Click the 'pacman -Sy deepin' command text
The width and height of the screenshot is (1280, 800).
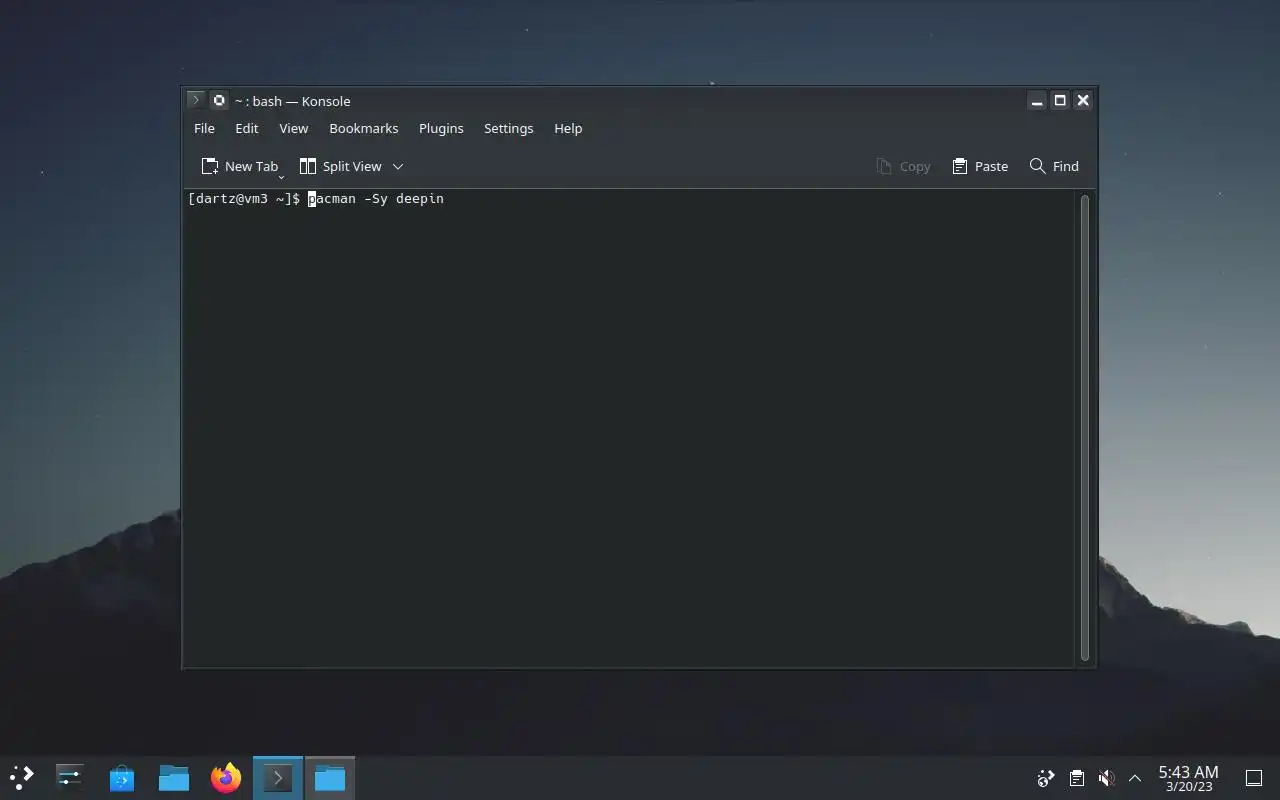376,199
